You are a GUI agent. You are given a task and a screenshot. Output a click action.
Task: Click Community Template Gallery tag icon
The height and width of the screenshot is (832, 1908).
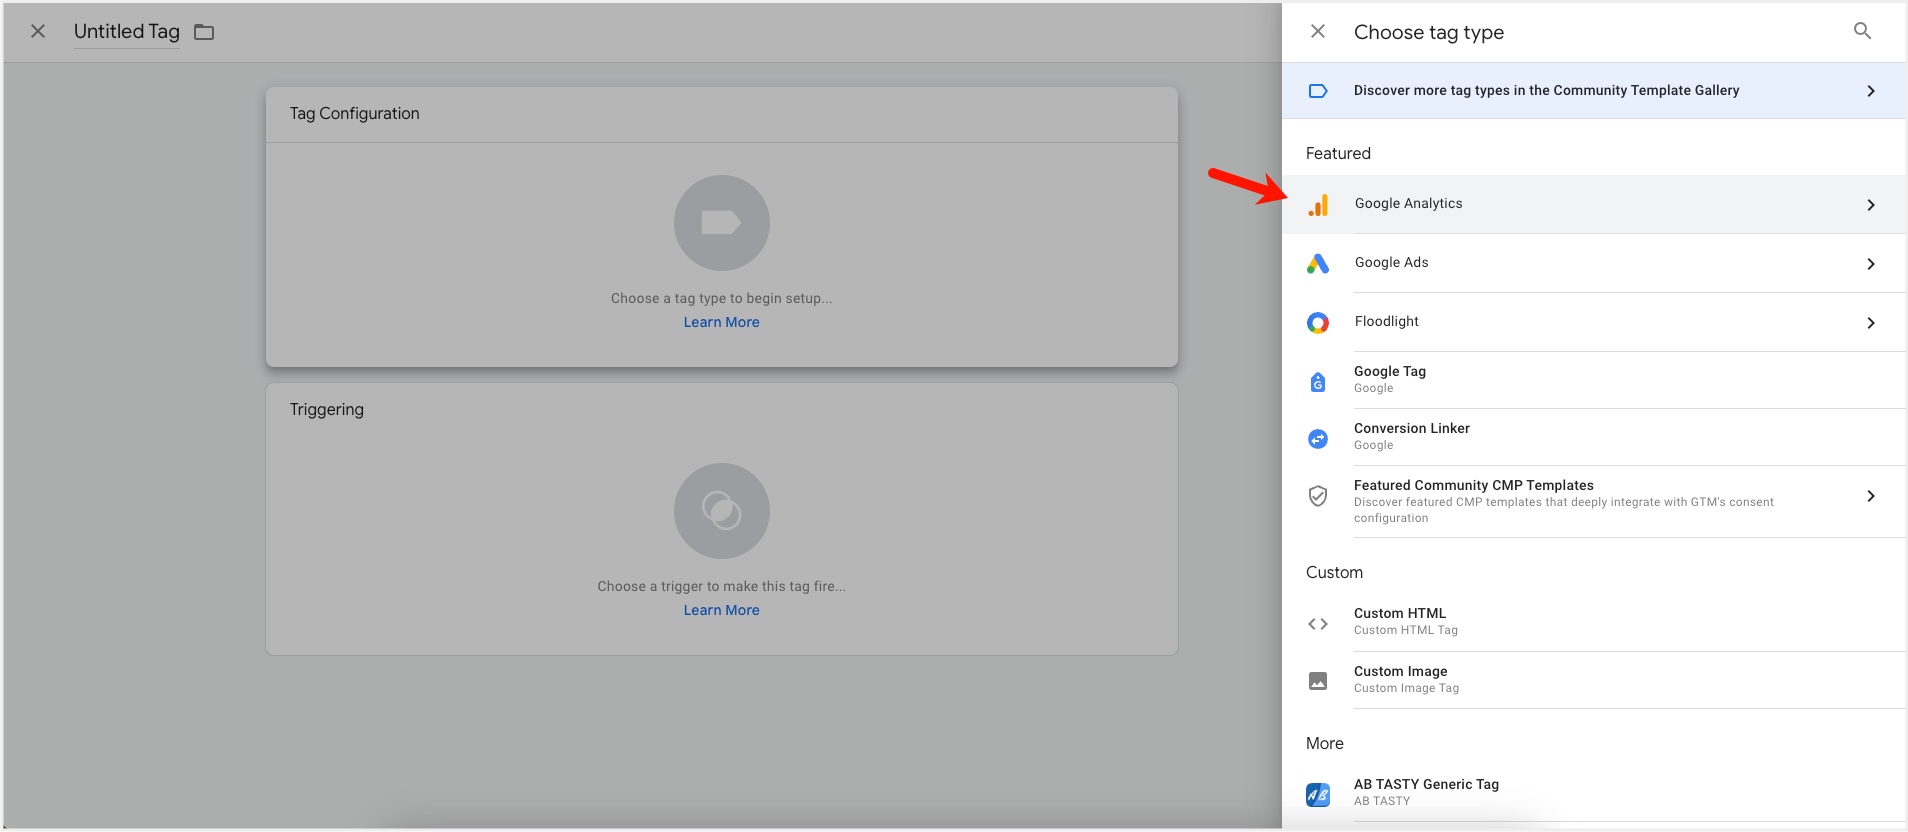point(1318,91)
